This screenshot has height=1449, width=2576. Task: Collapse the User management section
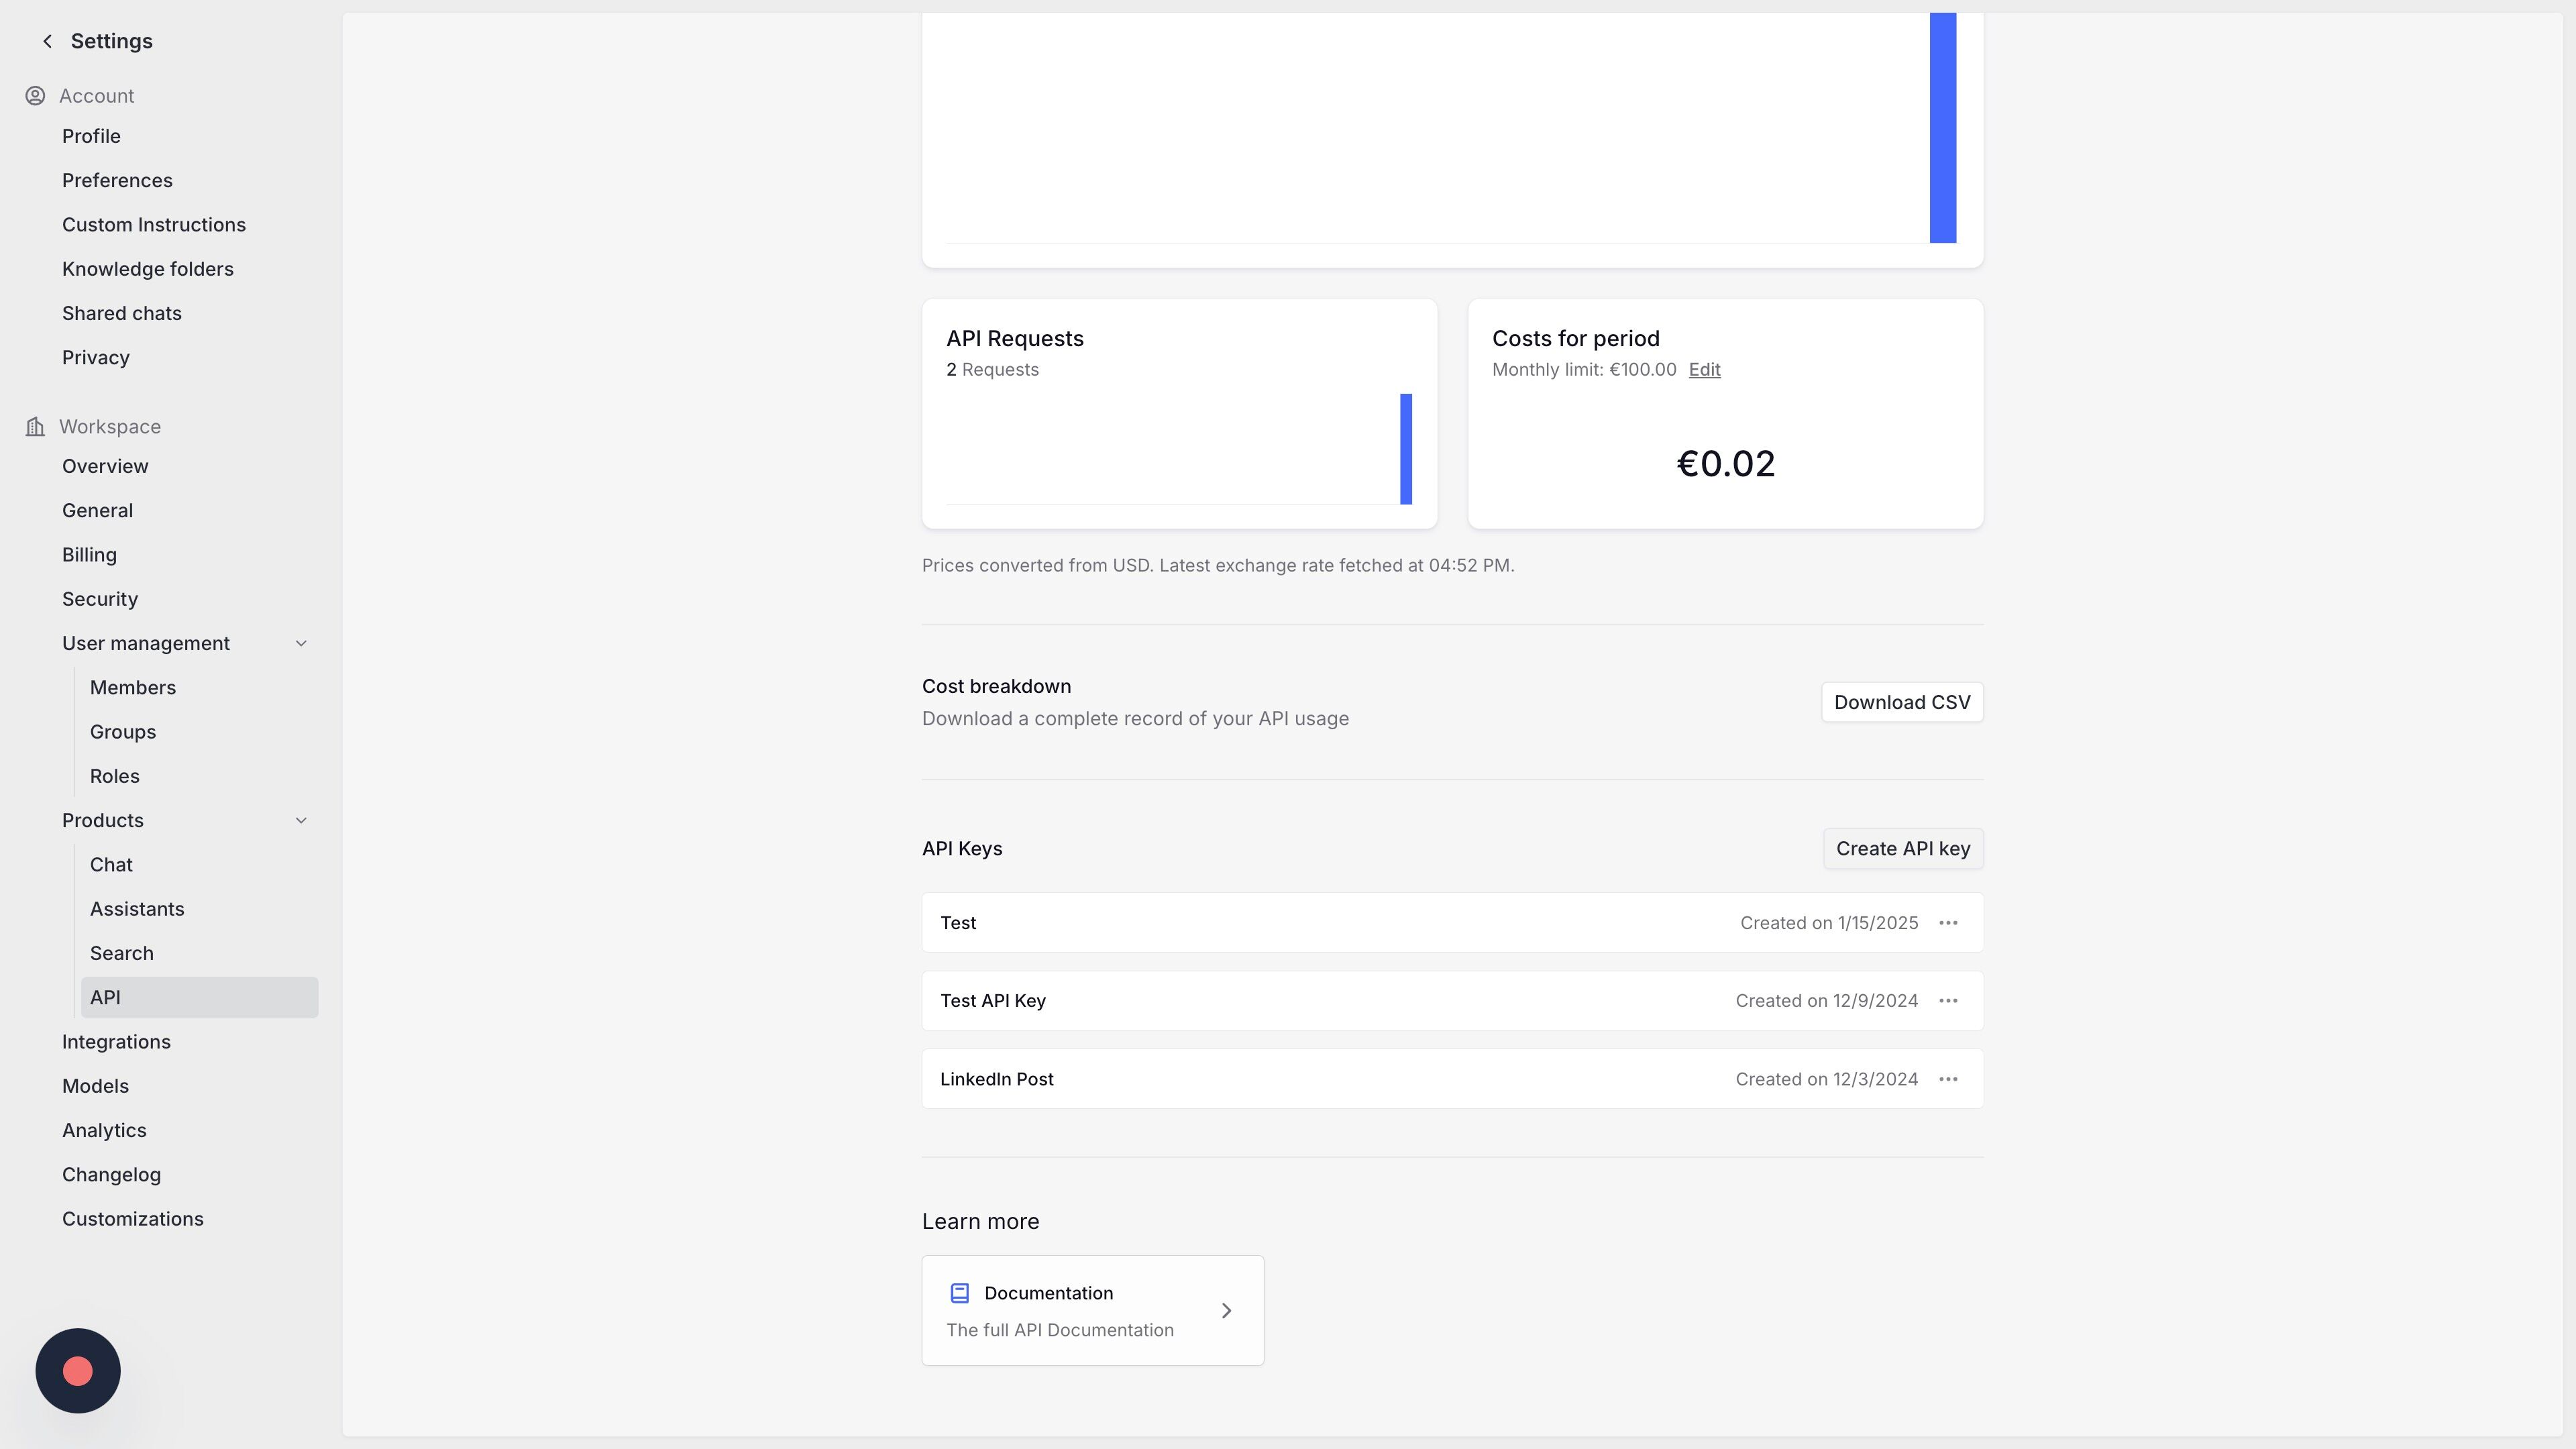pyautogui.click(x=301, y=644)
